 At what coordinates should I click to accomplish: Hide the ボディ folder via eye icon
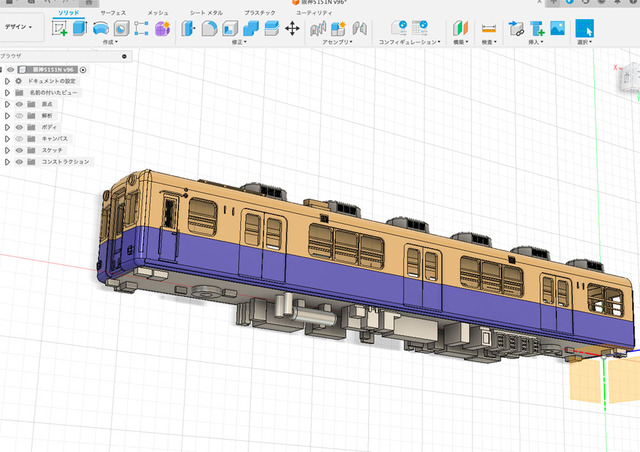(19, 127)
